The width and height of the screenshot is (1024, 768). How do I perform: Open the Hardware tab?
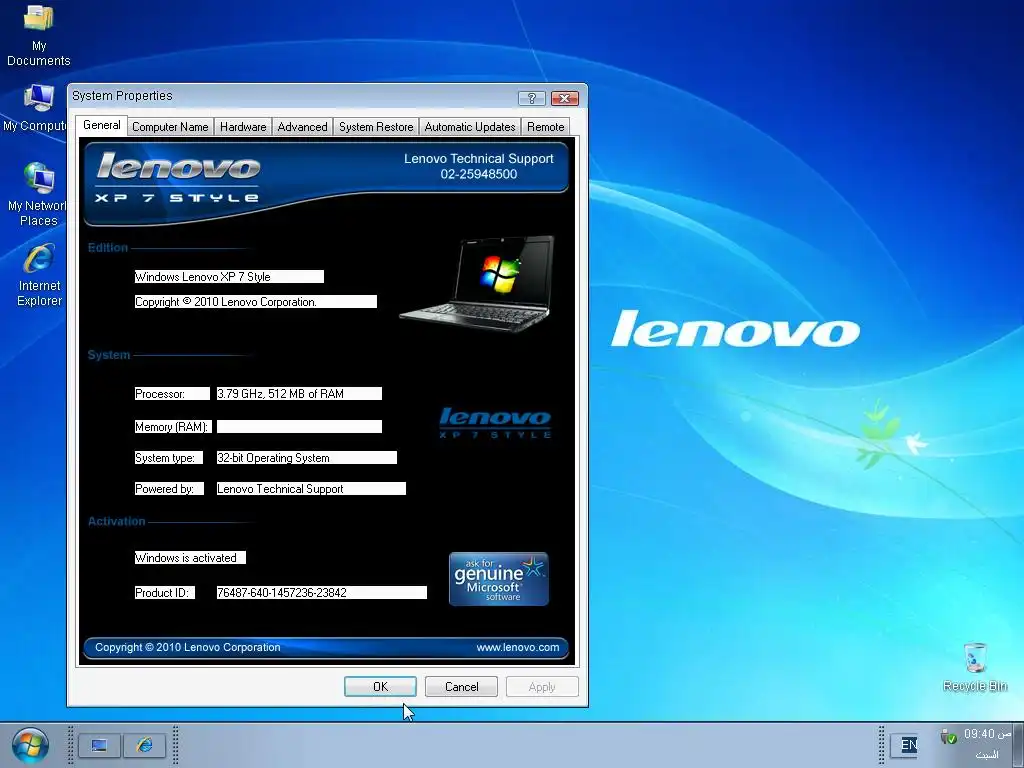(243, 127)
